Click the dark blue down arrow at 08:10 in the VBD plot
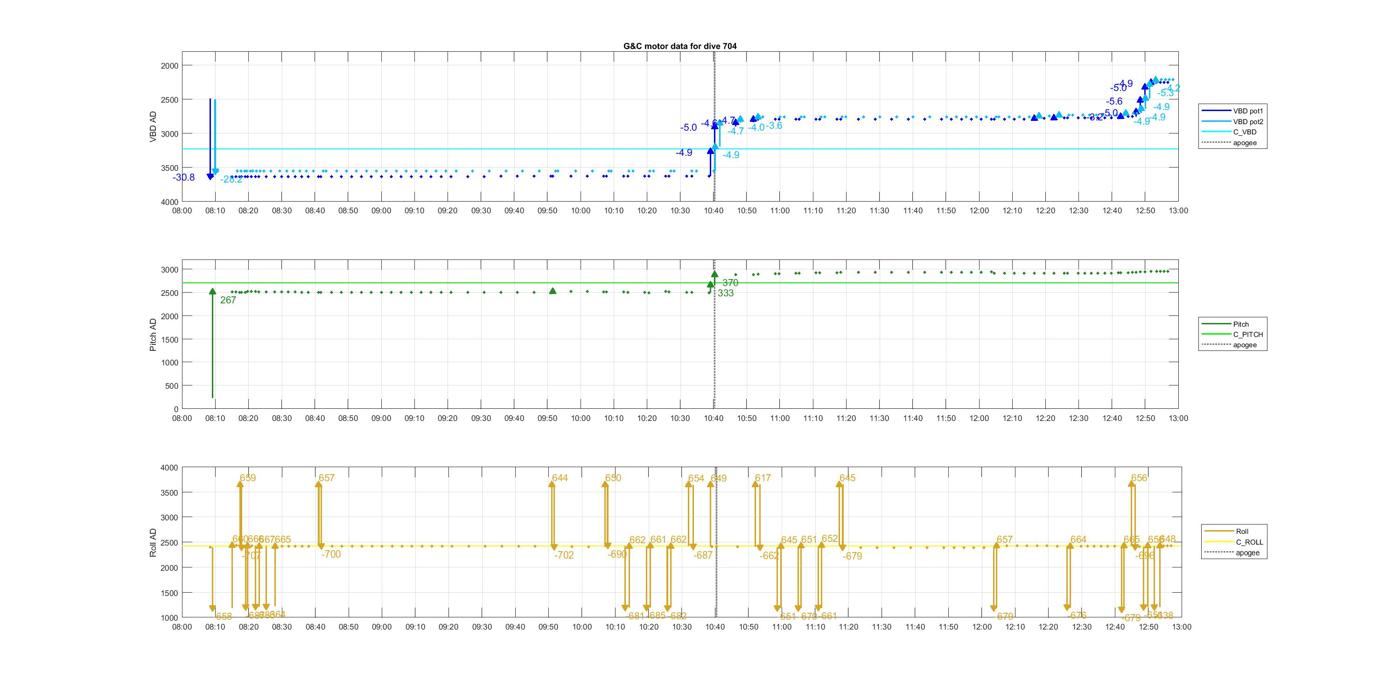The width and height of the screenshot is (1400, 693). coord(210,139)
